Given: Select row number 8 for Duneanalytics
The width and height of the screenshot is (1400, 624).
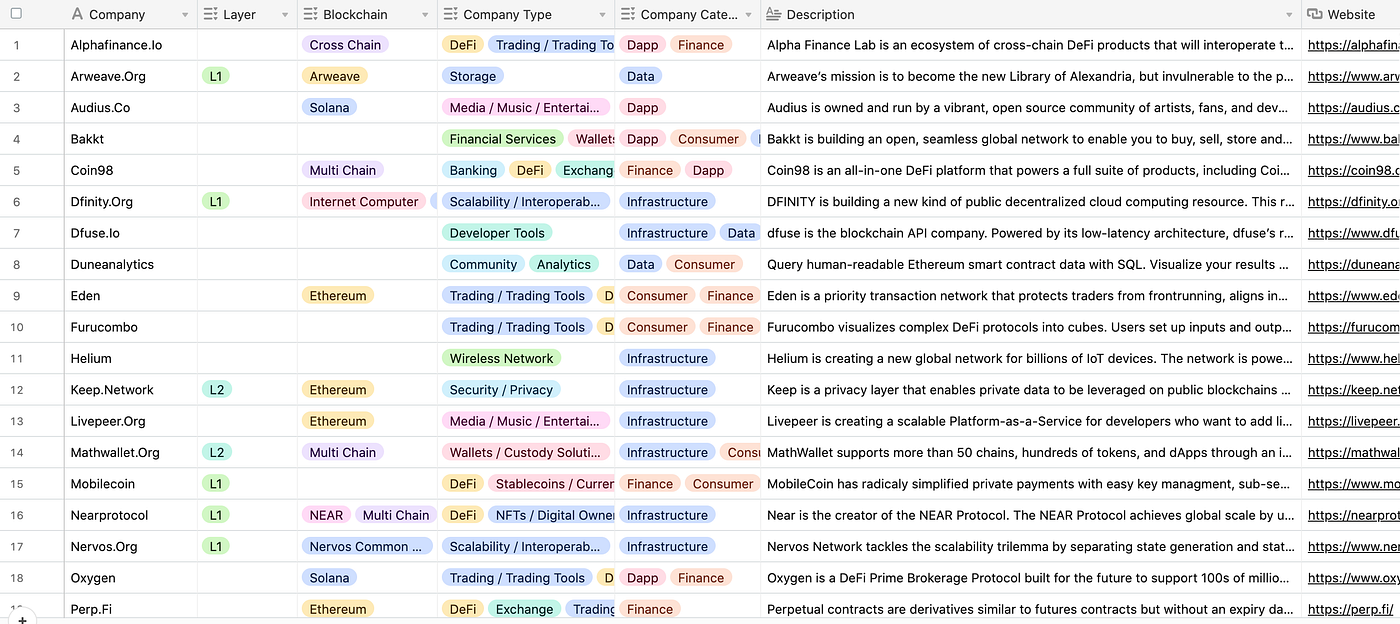Looking at the screenshot, I should tap(16, 264).
